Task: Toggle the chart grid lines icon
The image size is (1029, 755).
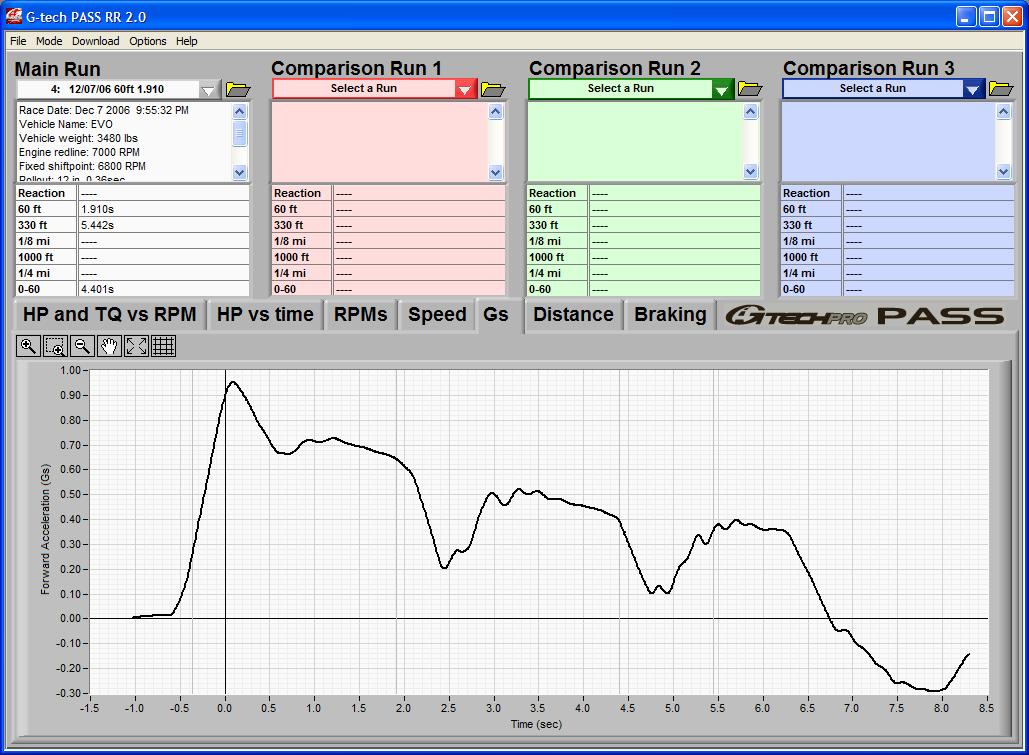Action: (x=164, y=346)
